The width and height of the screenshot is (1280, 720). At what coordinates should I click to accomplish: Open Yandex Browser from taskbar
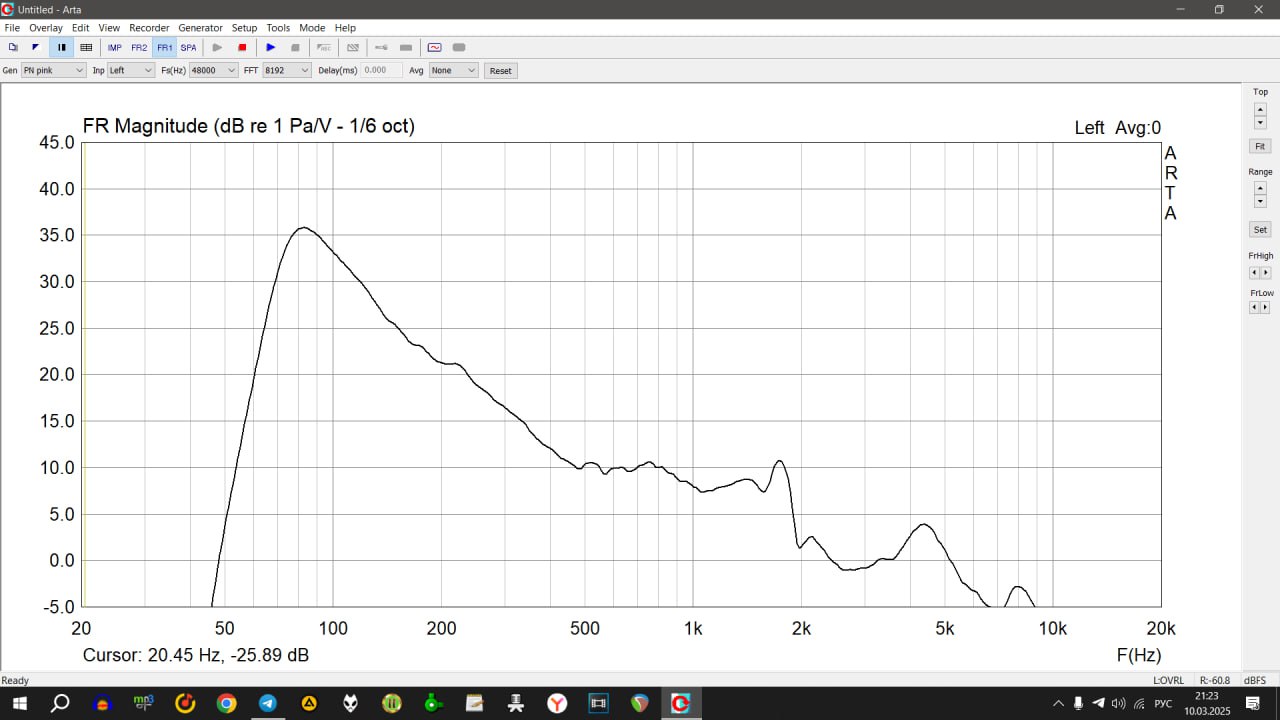pos(557,704)
